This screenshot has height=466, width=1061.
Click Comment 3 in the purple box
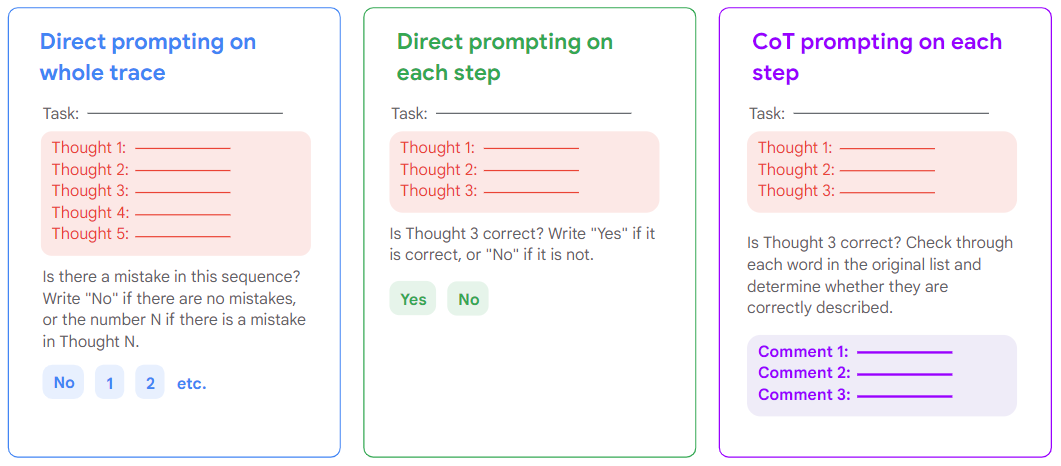(854, 395)
